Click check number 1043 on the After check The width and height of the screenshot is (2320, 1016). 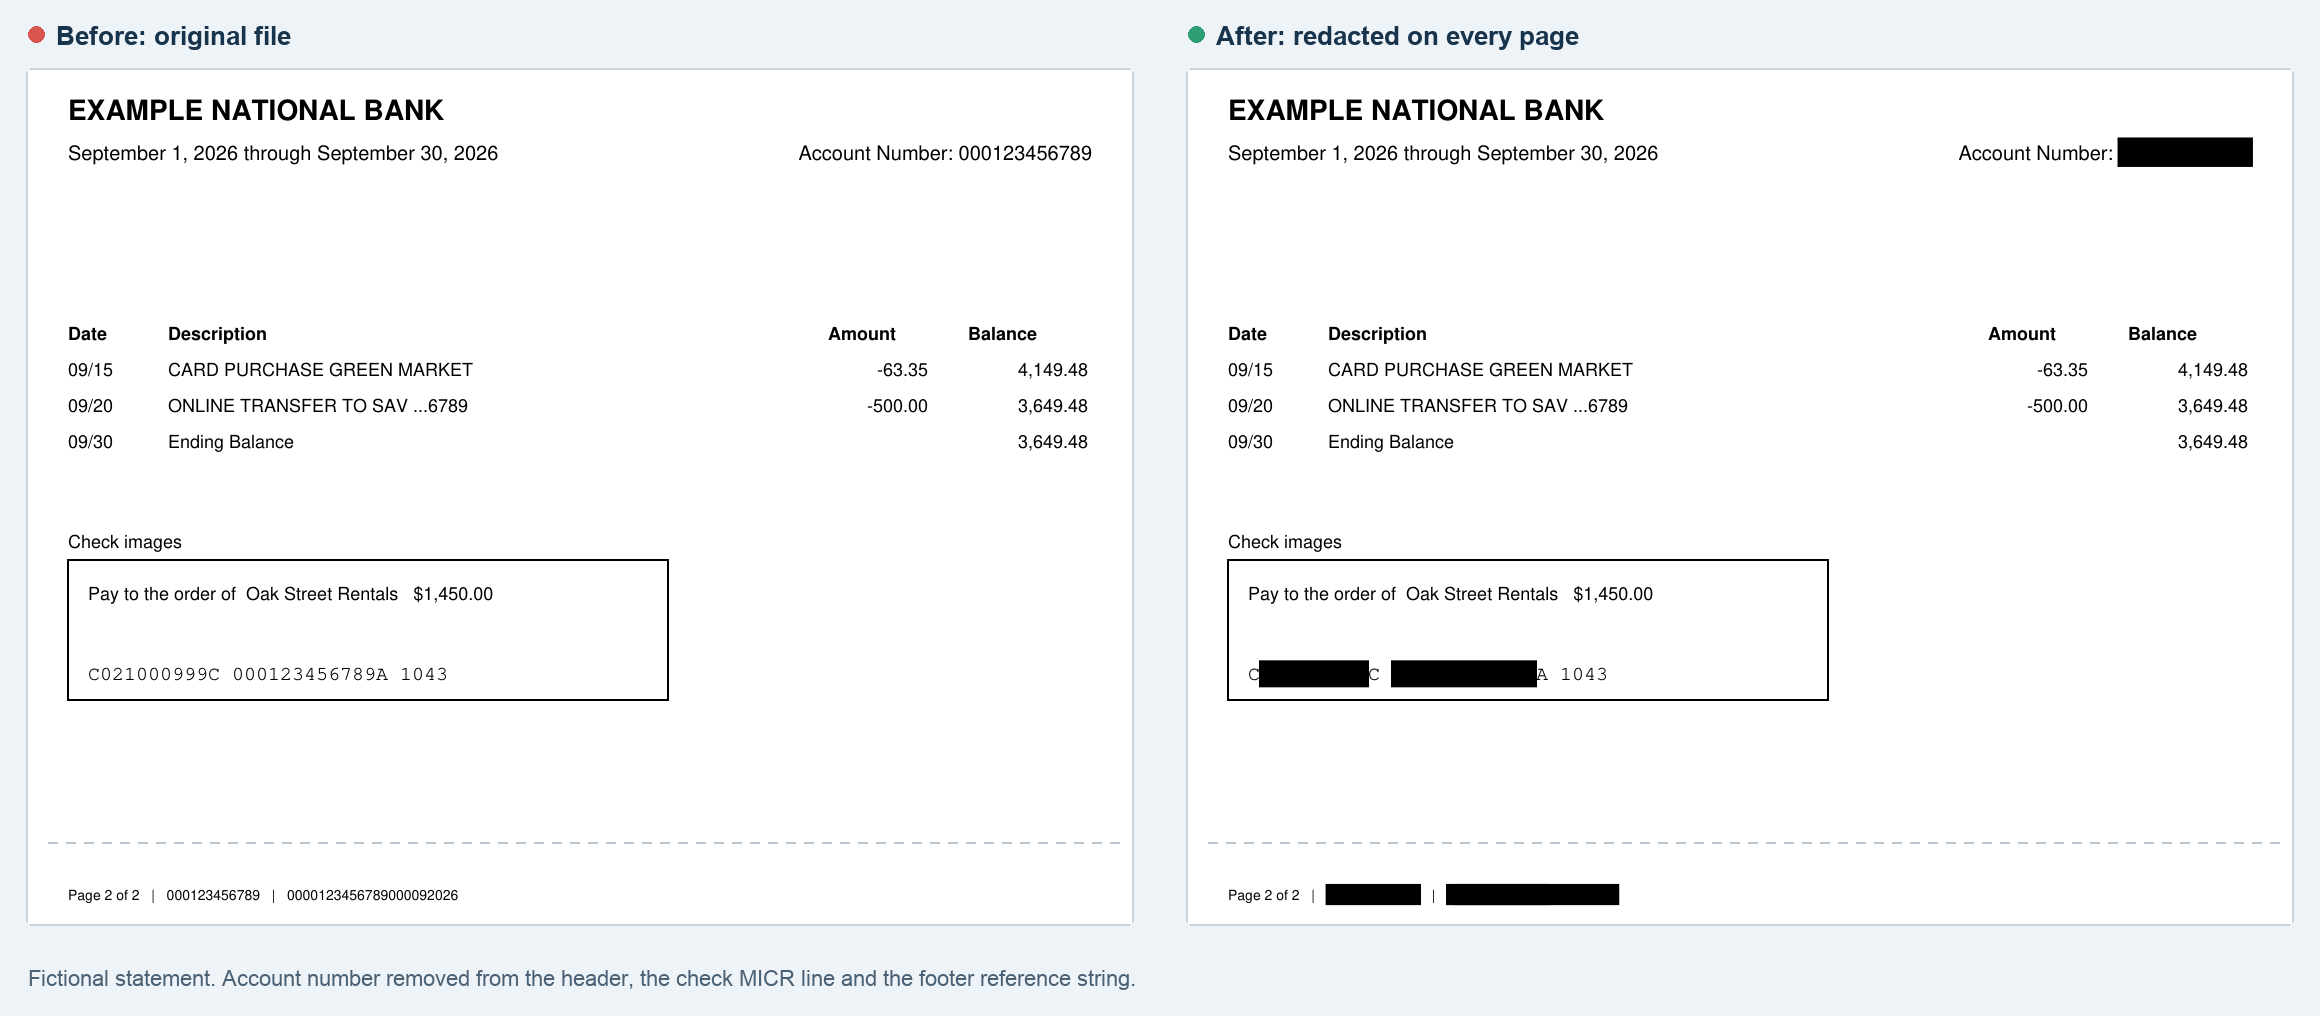coord(1584,674)
